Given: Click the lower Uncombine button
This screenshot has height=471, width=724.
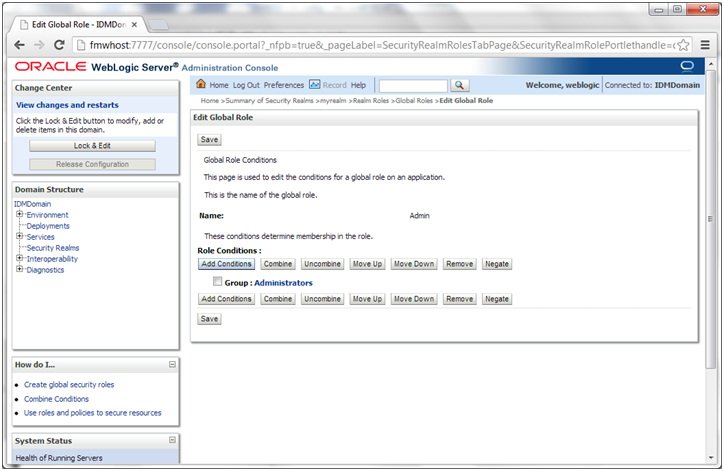Looking at the screenshot, I should [322, 299].
